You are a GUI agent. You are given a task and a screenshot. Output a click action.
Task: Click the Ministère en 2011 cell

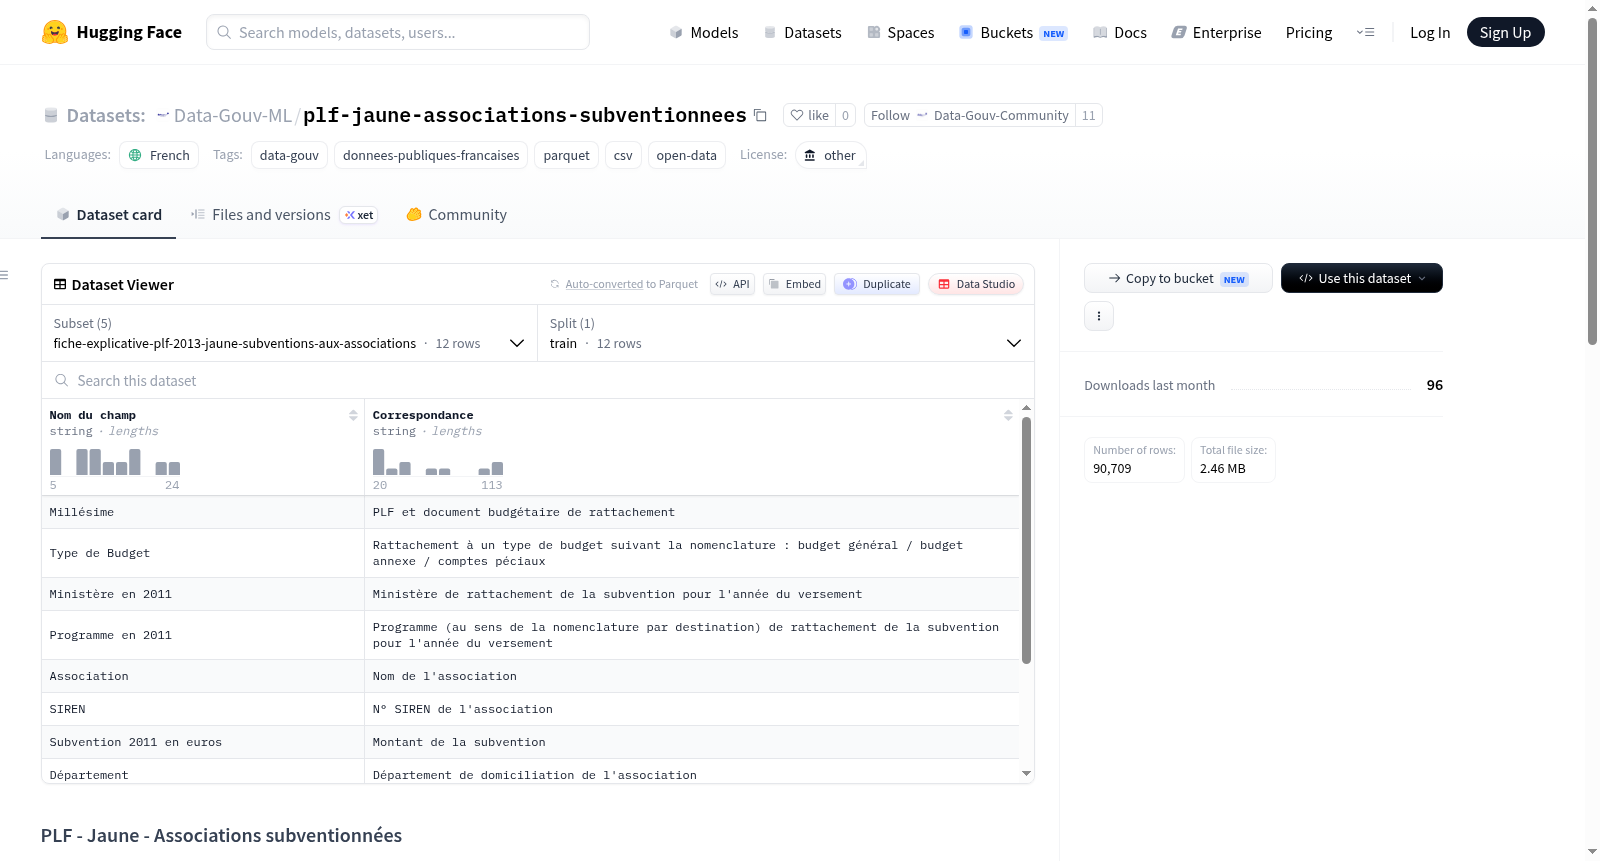[x=203, y=594]
